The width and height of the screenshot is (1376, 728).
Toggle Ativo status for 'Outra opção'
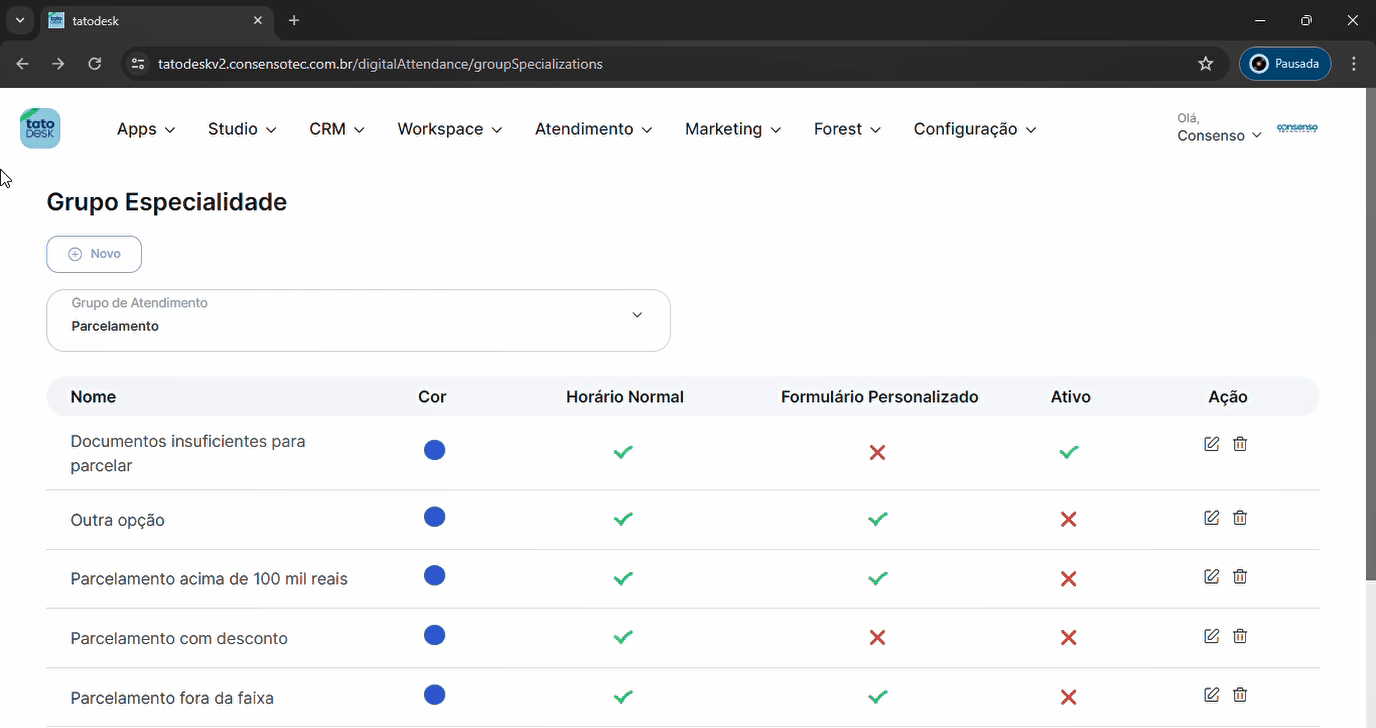tap(1068, 520)
